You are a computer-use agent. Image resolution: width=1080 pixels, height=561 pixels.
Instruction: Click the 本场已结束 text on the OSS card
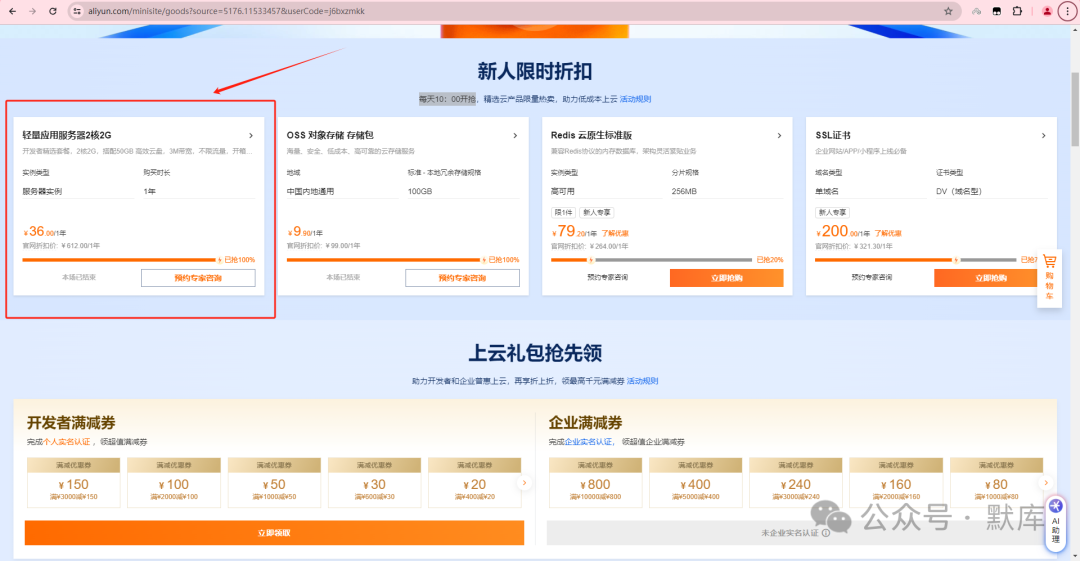coord(343,278)
